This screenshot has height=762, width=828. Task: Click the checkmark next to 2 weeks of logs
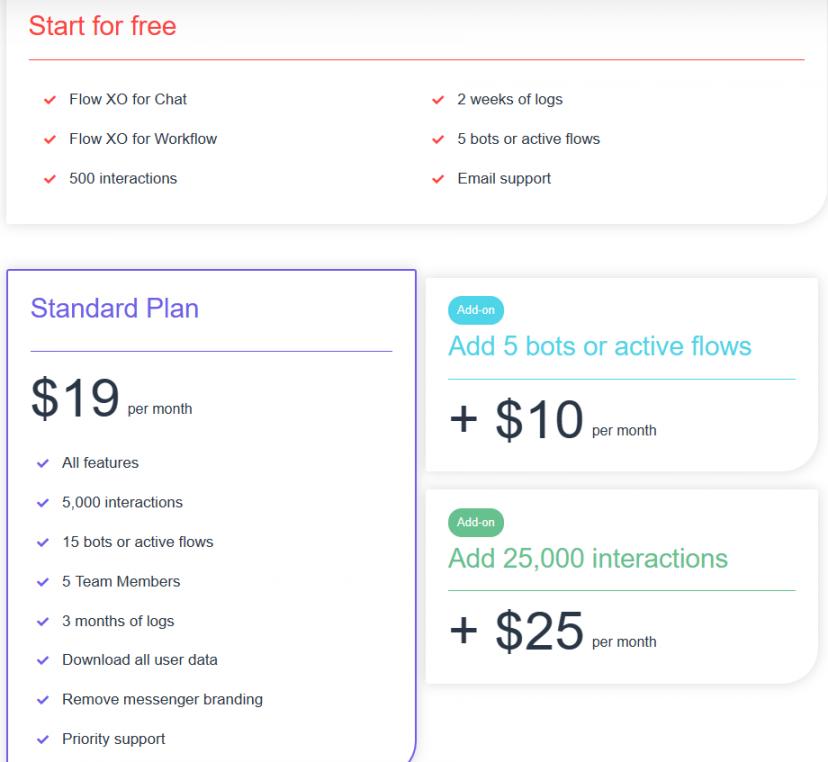pos(438,100)
